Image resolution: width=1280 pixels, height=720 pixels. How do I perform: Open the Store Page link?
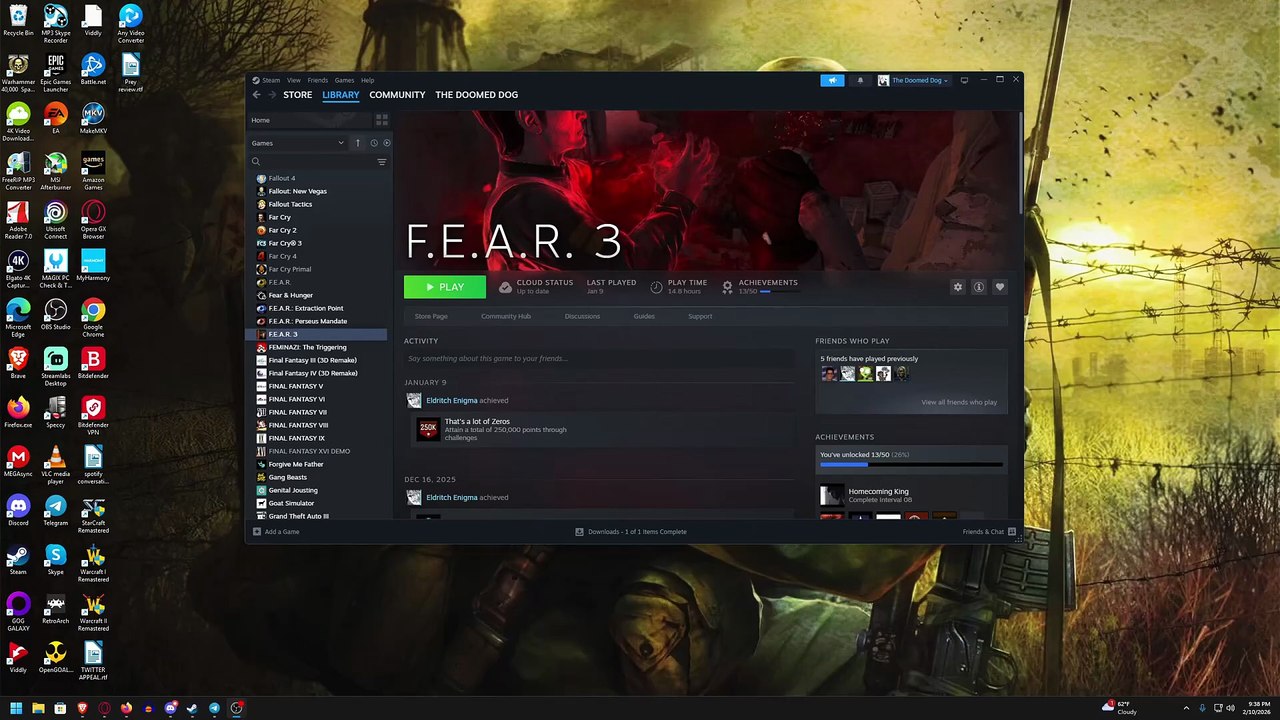click(431, 316)
